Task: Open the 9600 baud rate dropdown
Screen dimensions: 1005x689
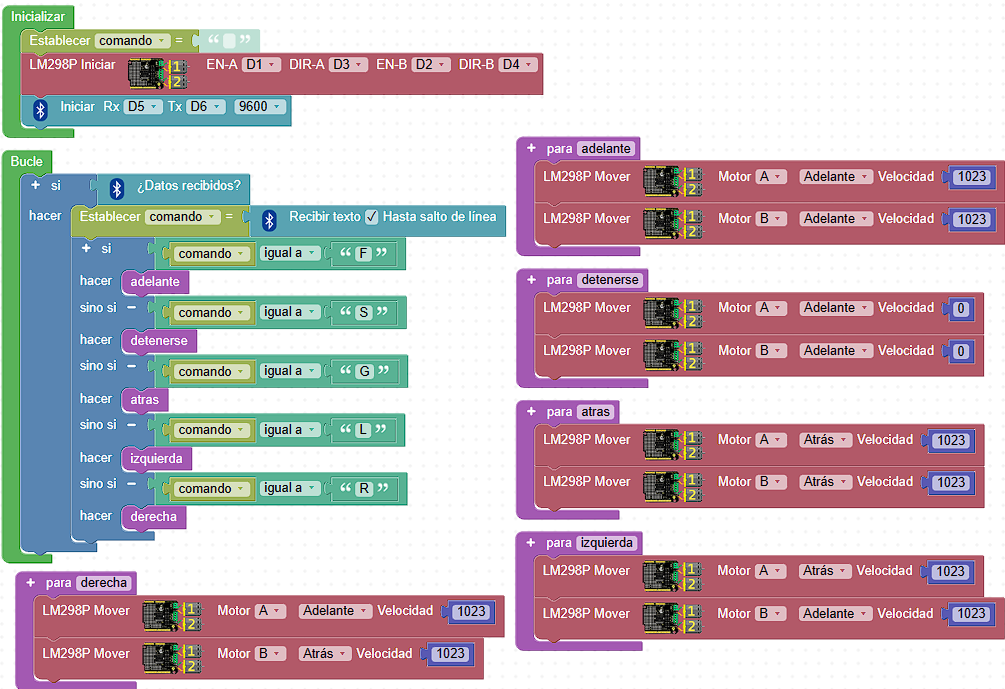Action: 260,106
